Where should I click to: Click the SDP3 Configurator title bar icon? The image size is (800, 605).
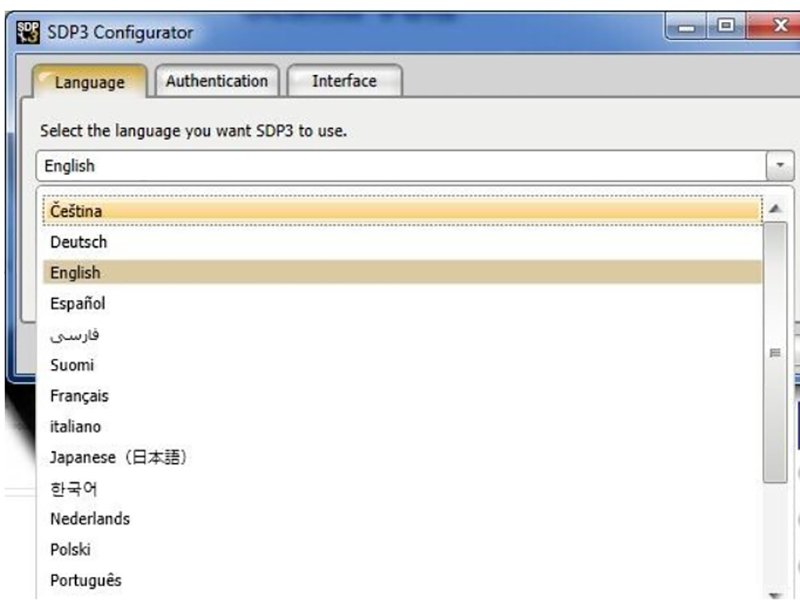pos(28,33)
